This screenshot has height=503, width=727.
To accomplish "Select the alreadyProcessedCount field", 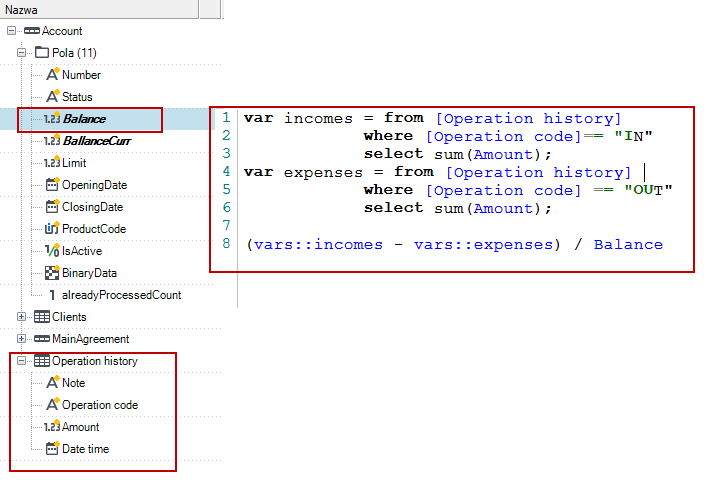I will click(x=121, y=295).
